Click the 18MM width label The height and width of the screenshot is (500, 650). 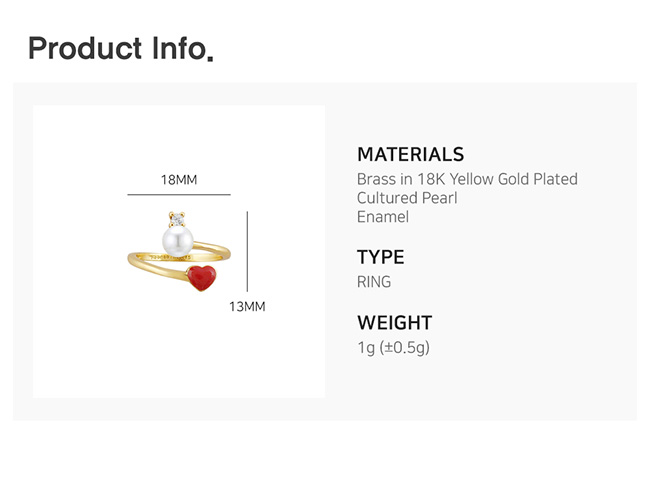point(179,180)
